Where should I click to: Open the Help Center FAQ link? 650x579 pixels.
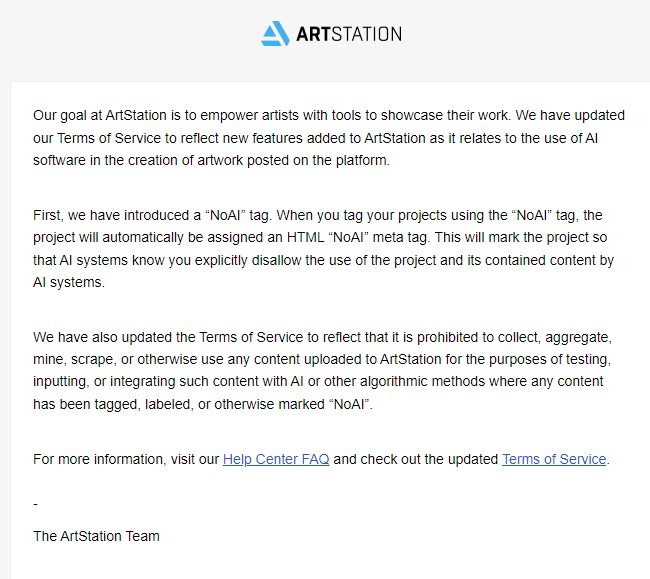tap(276, 459)
